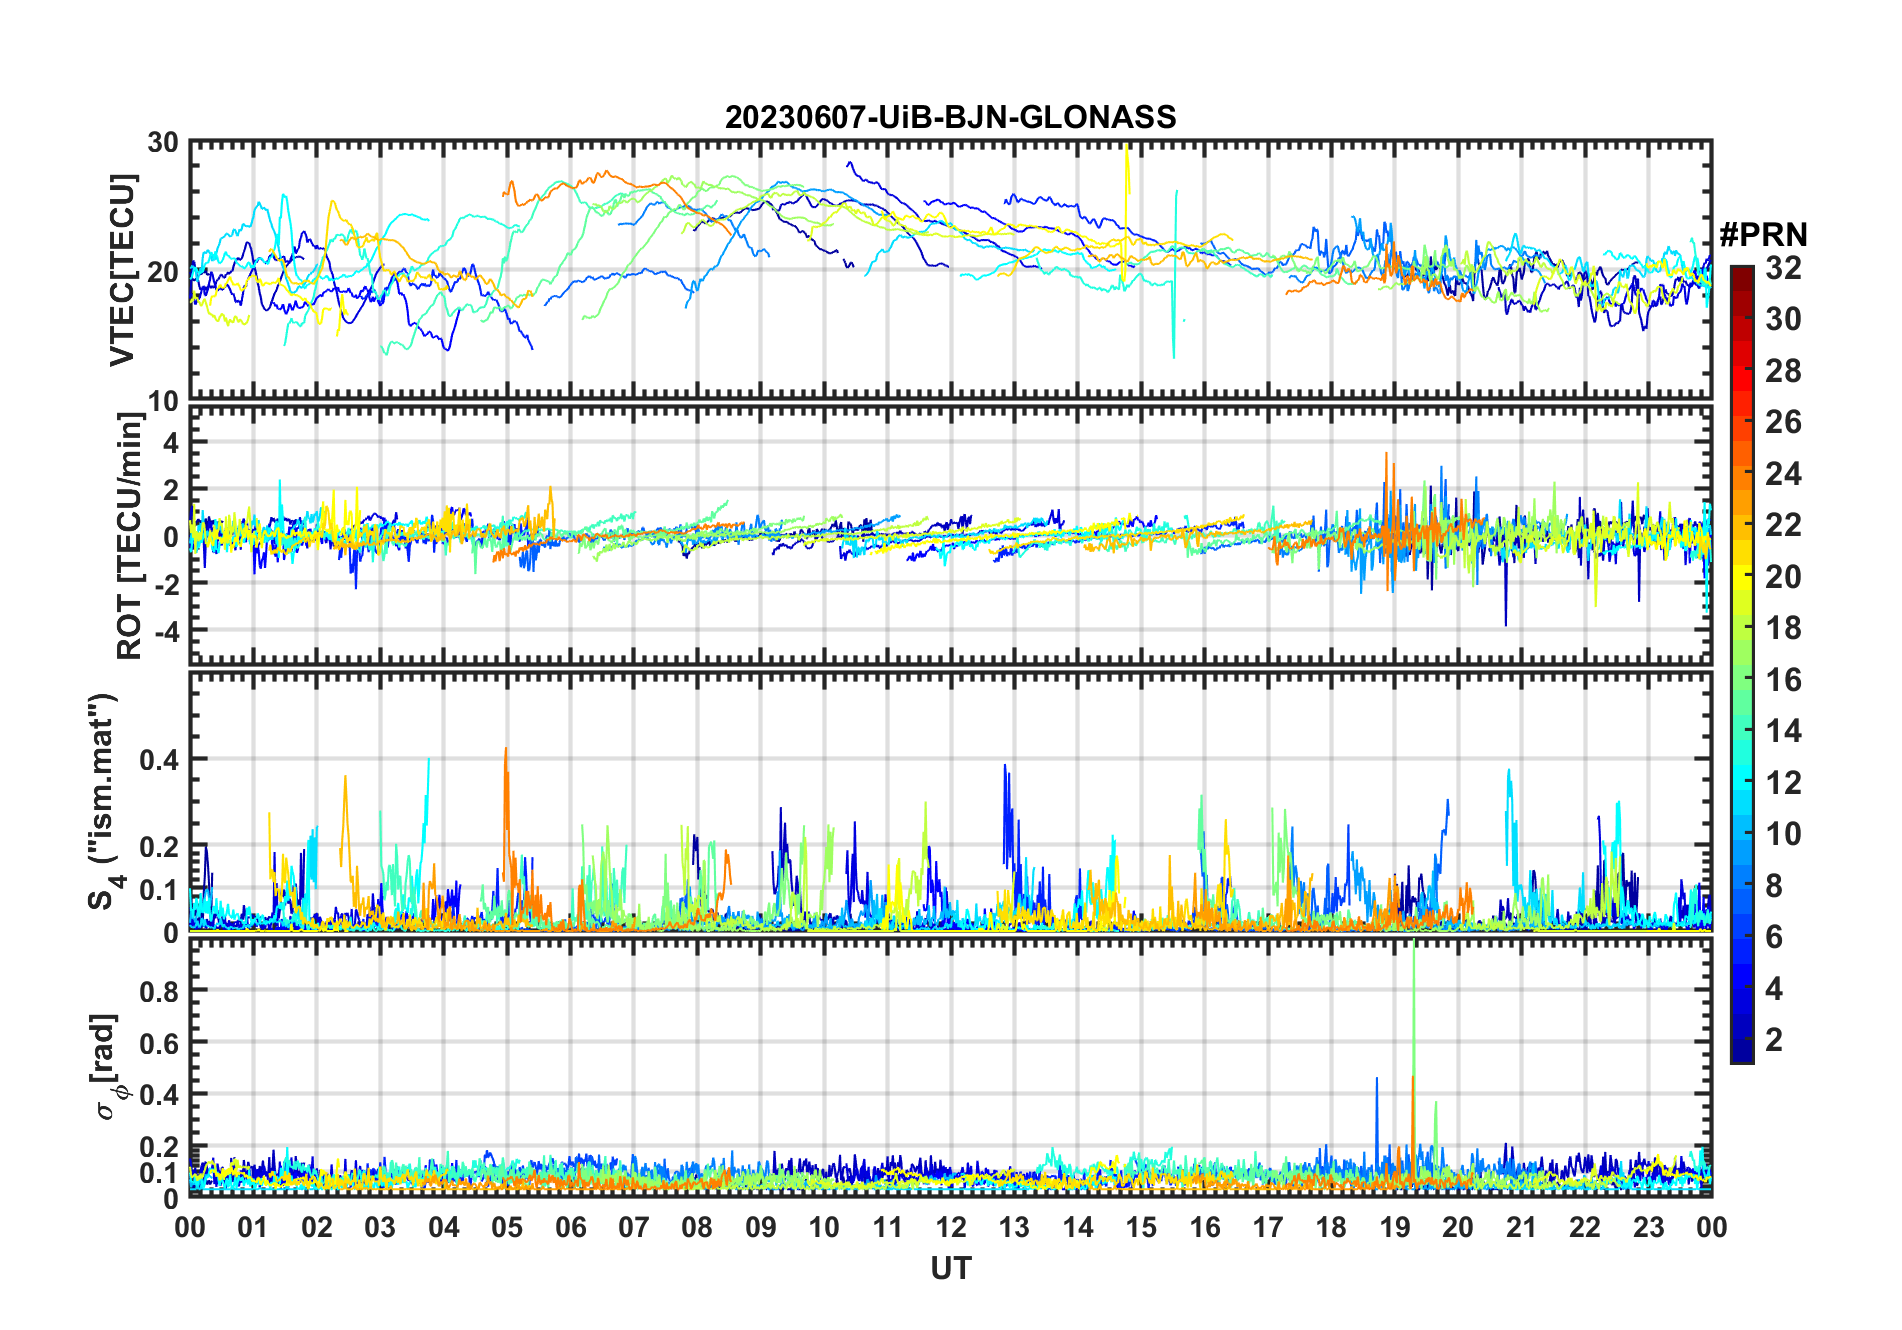Click the 30 tick on the VTEC axis

coord(163,143)
